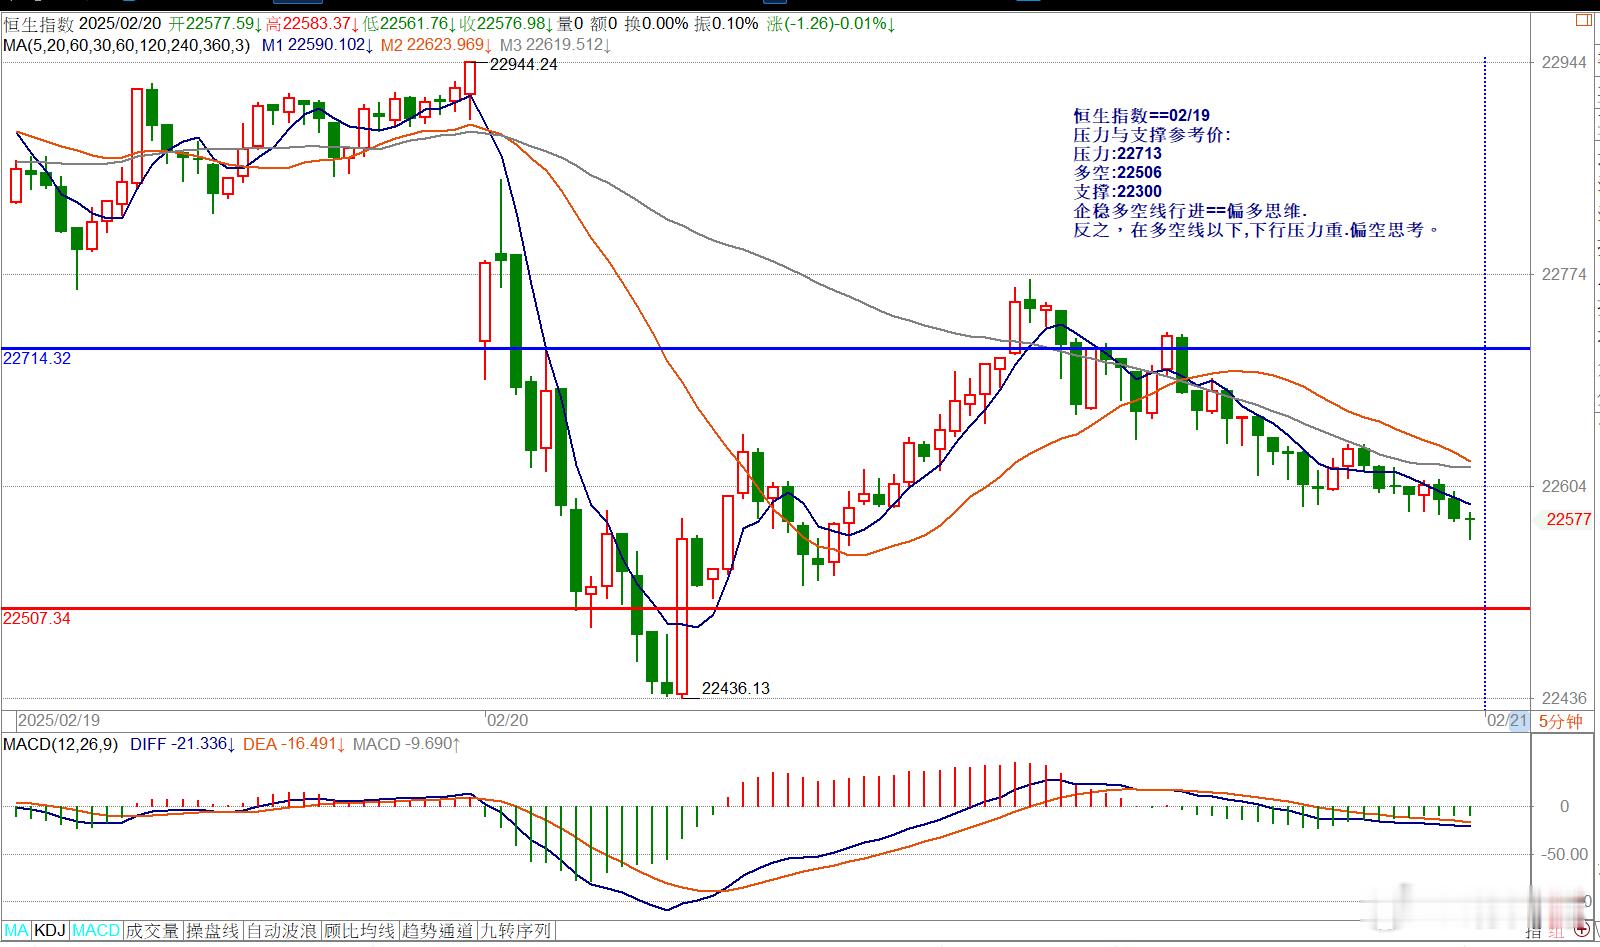The image size is (1600, 947).
Task: Open the 自动波浪 indicator tab
Action: pyautogui.click(x=282, y=931)
